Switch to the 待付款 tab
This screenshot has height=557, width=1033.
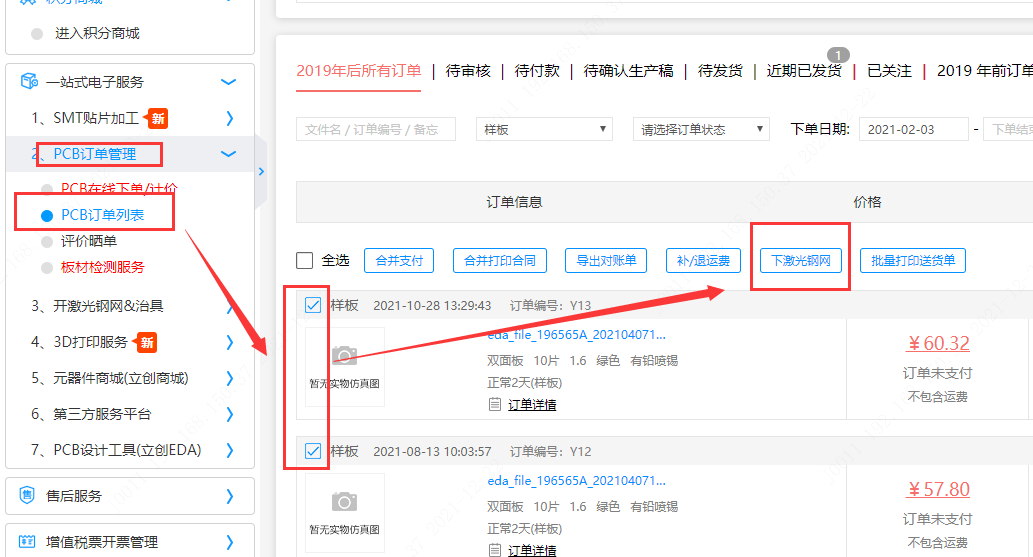click(537, 71)
